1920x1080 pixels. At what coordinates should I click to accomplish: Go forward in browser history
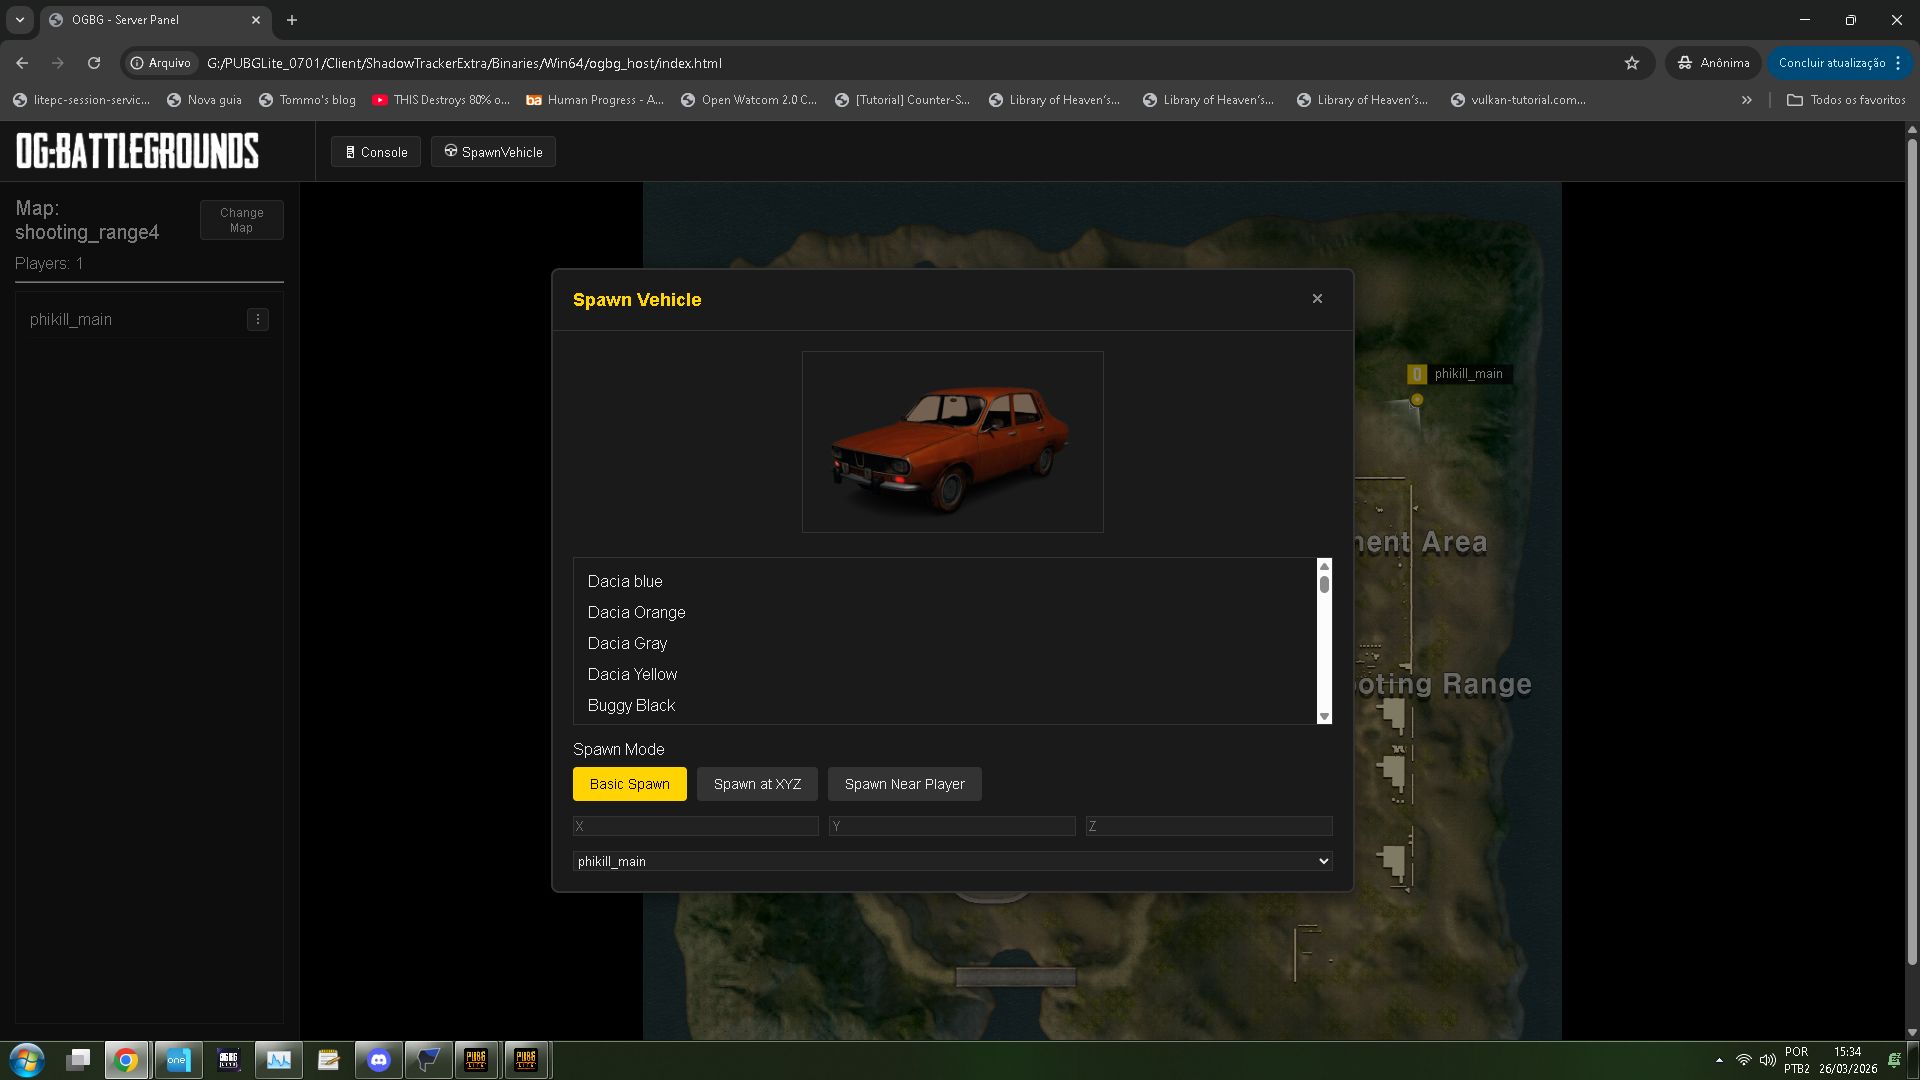pos(58,63)
